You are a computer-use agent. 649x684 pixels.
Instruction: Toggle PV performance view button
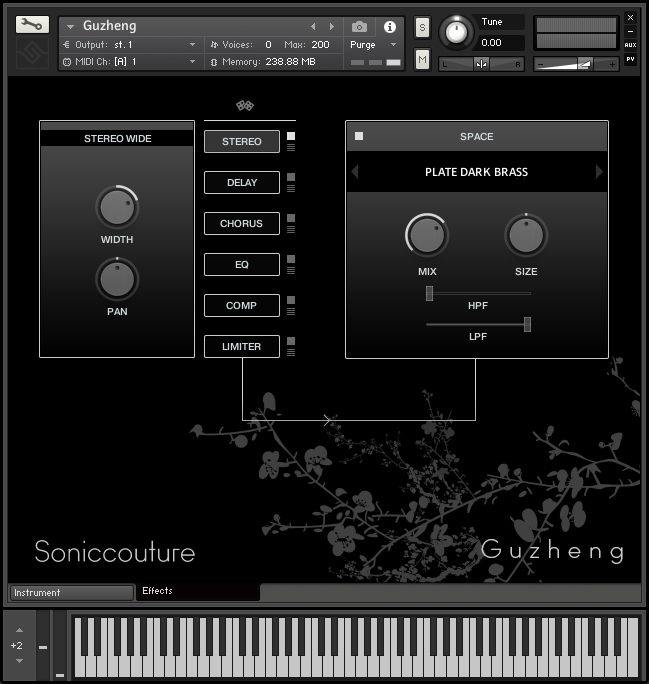point(630,59)
